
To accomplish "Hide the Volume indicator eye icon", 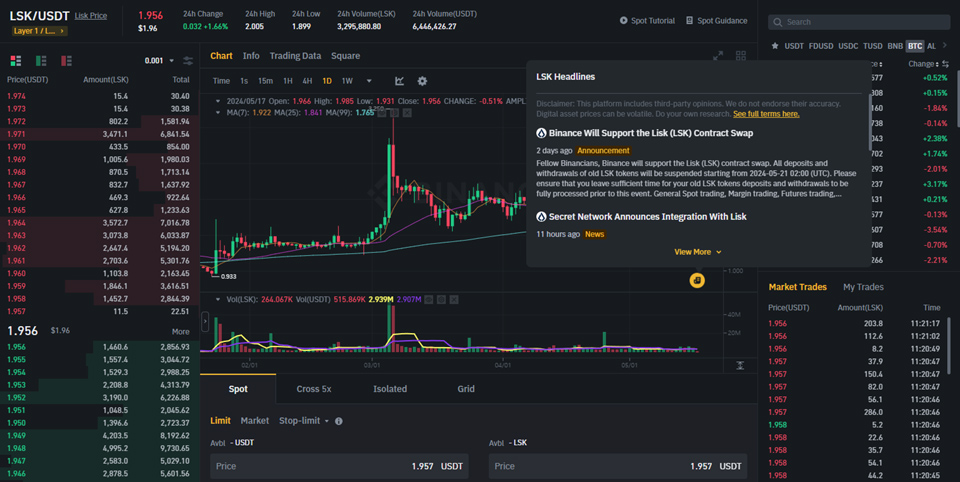I will [429, 299].
